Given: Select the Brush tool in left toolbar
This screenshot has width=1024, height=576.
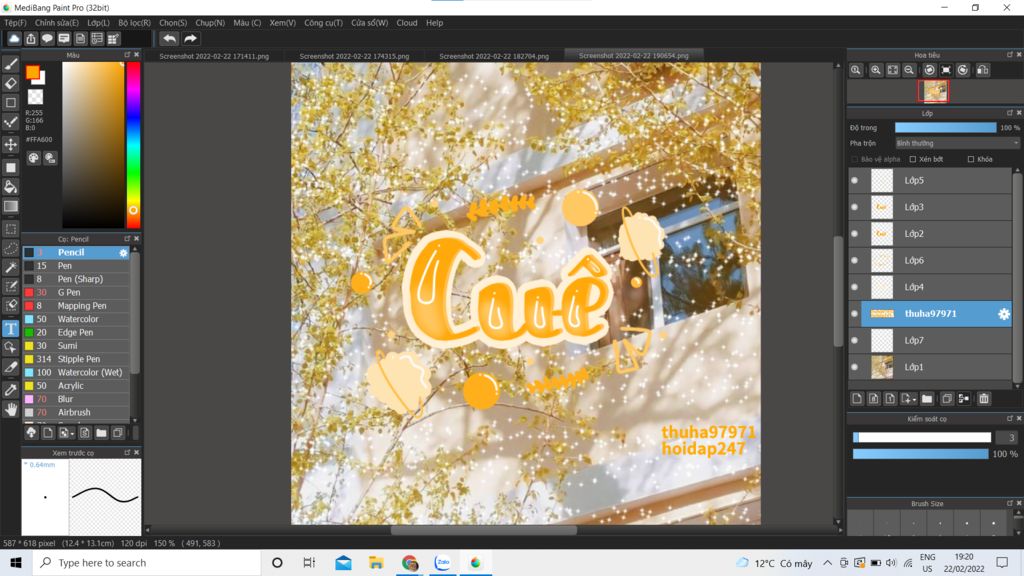Looking at the screenshot, I should click(x=11, y=63).
